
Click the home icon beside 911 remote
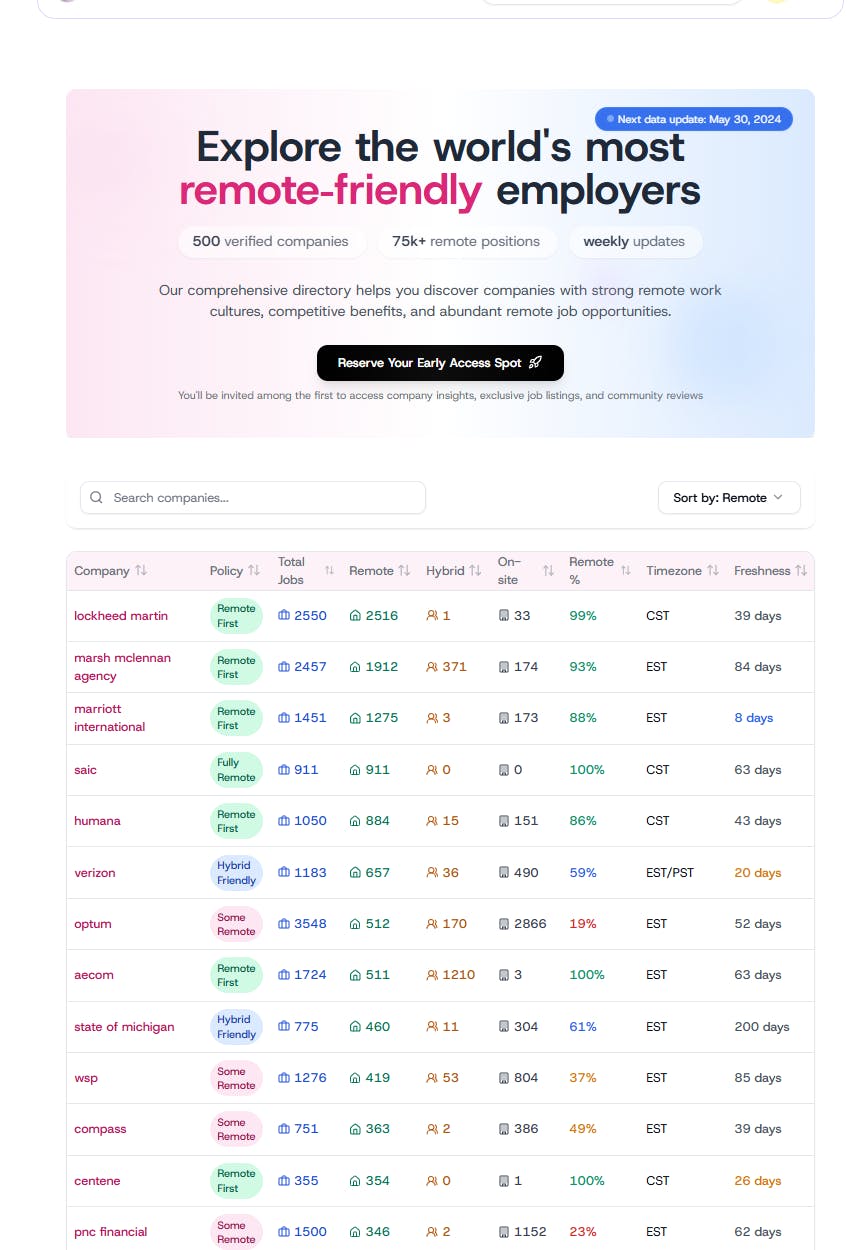(x=355, y=770)
